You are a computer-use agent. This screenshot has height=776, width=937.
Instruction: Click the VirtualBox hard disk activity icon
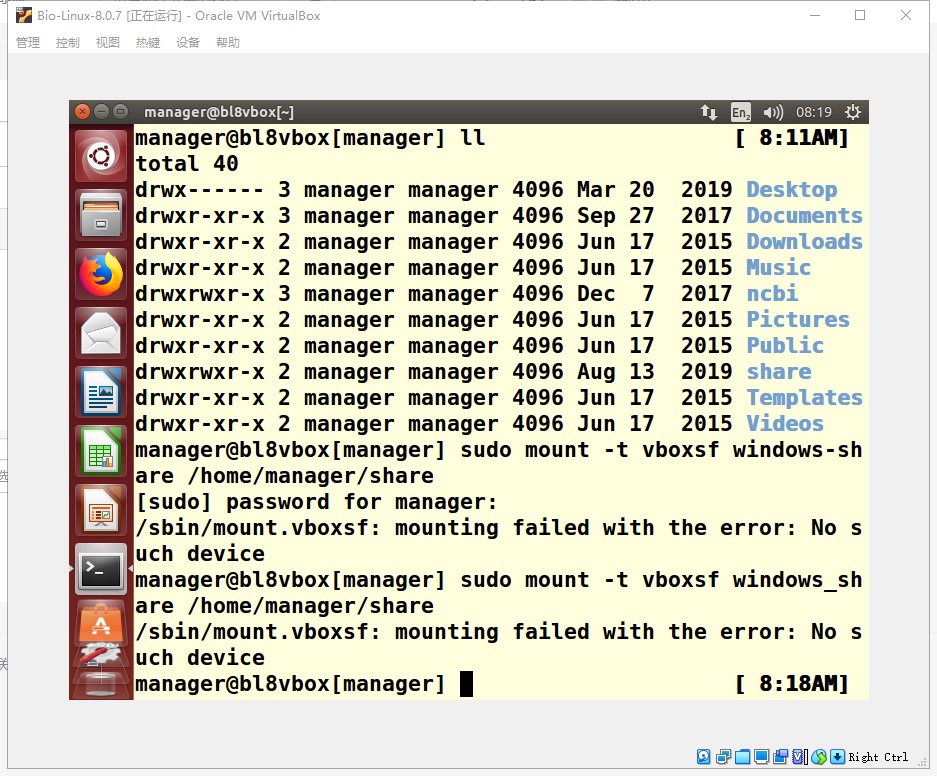[704, 757]
